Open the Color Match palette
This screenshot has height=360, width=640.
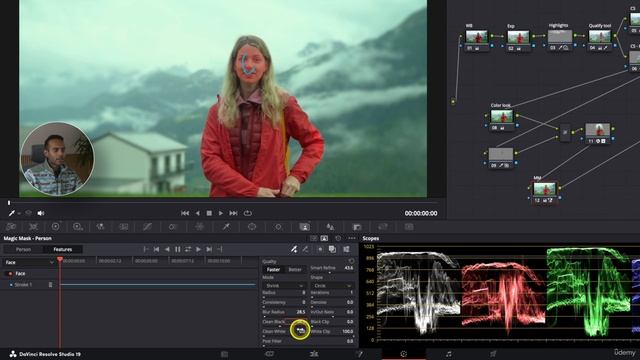(x=33, y=227)
